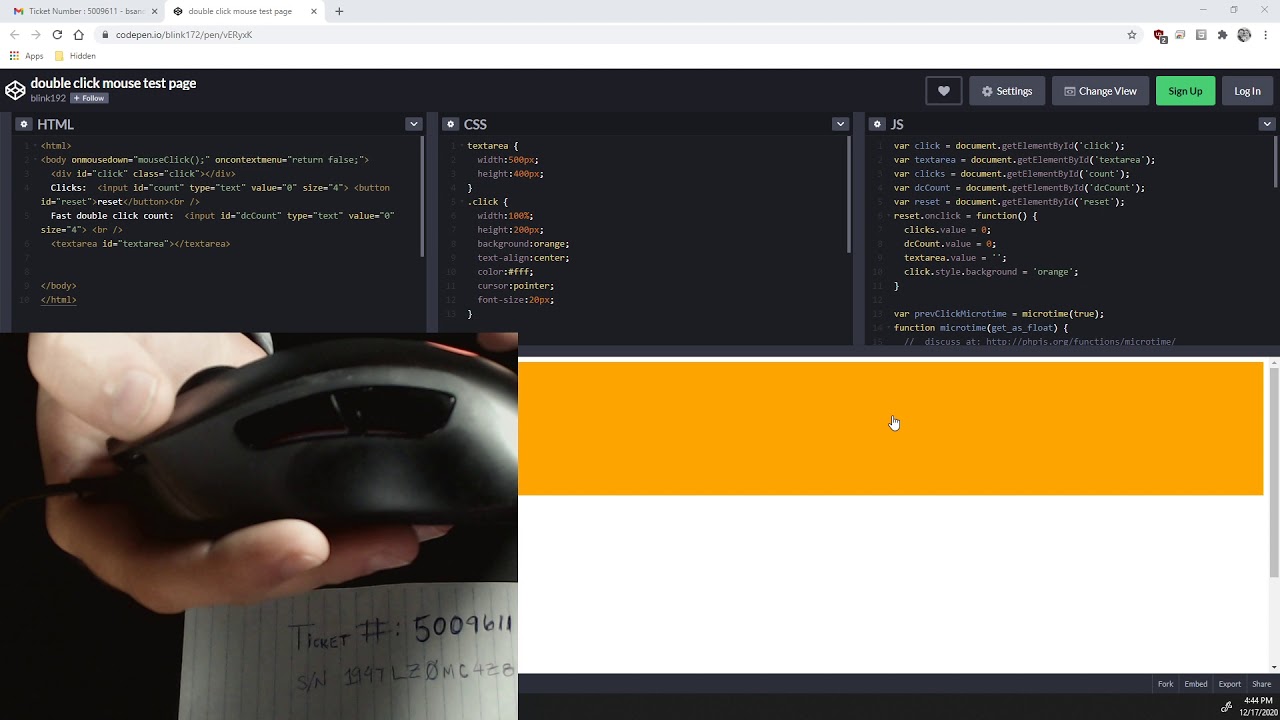Expand the JS panel dropdown
The image size is (1280, 720).
pyautogui.click(x=1267, y=124)
